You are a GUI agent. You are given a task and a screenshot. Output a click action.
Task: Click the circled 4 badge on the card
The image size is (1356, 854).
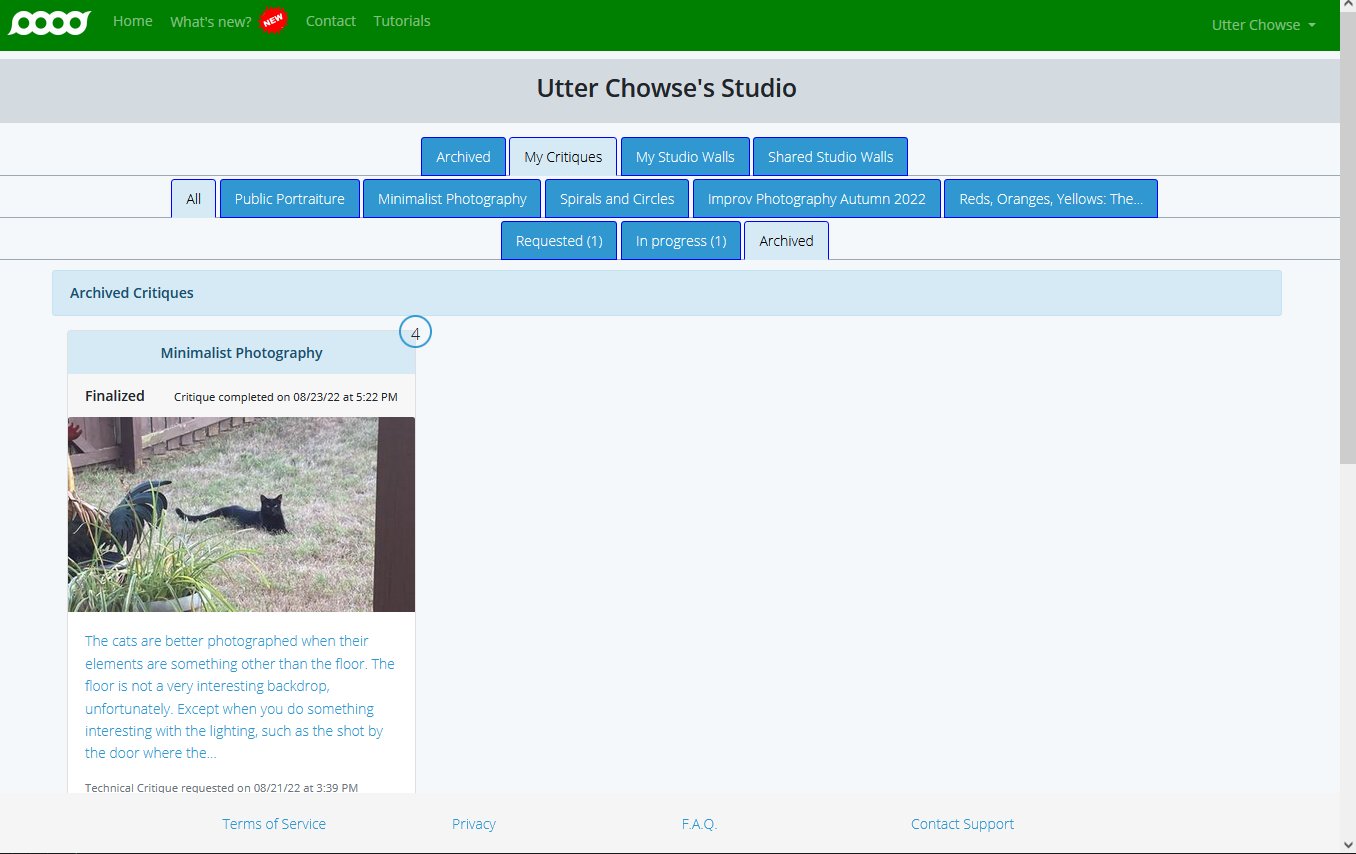415,332
